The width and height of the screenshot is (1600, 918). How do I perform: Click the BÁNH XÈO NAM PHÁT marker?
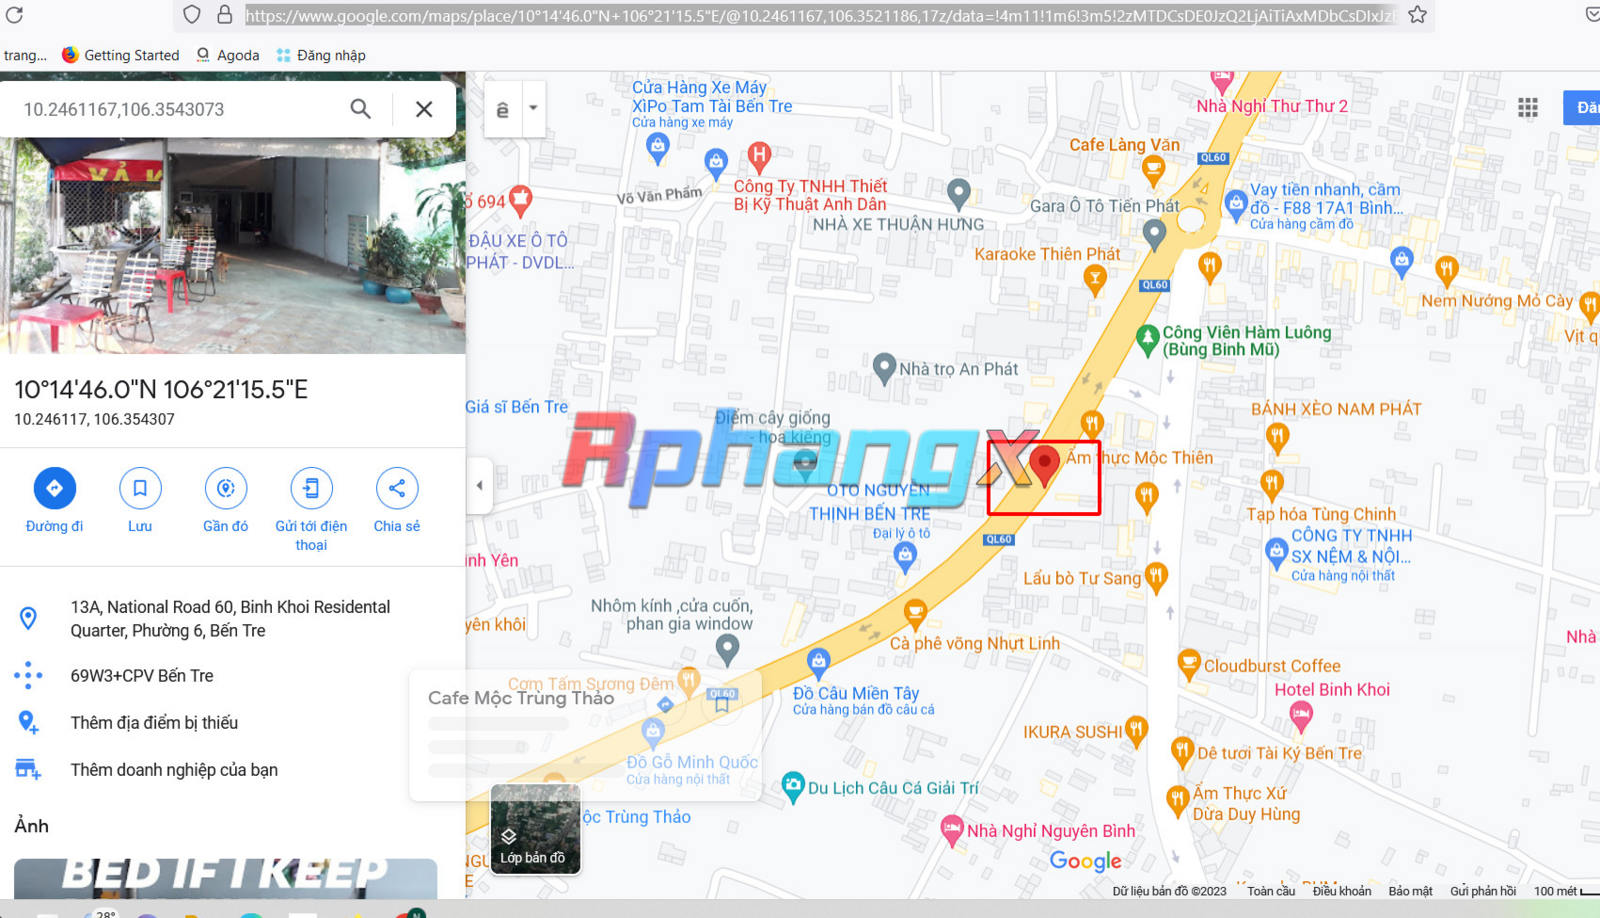click(1277, 436)
